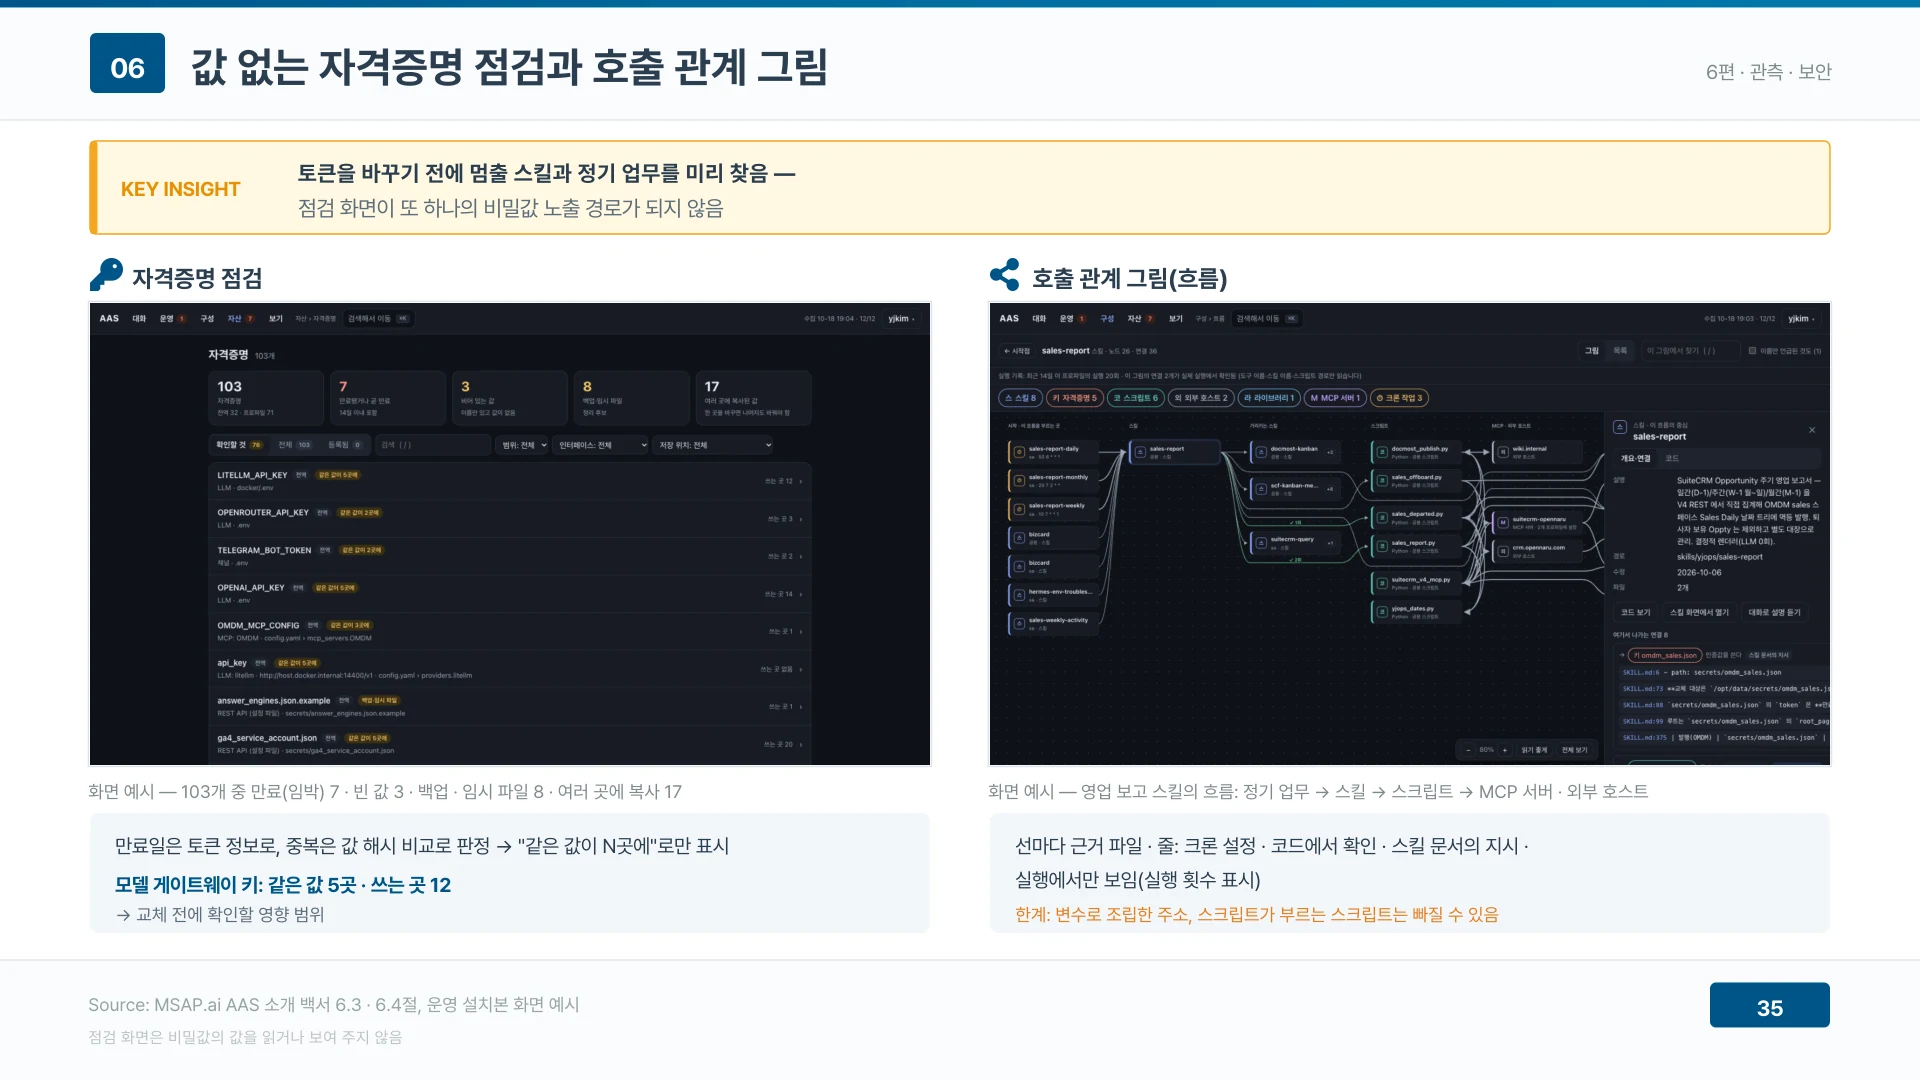Click the skill icon in sales-report detail header
This screenshot has height=1080, width=1920.
1620,427
